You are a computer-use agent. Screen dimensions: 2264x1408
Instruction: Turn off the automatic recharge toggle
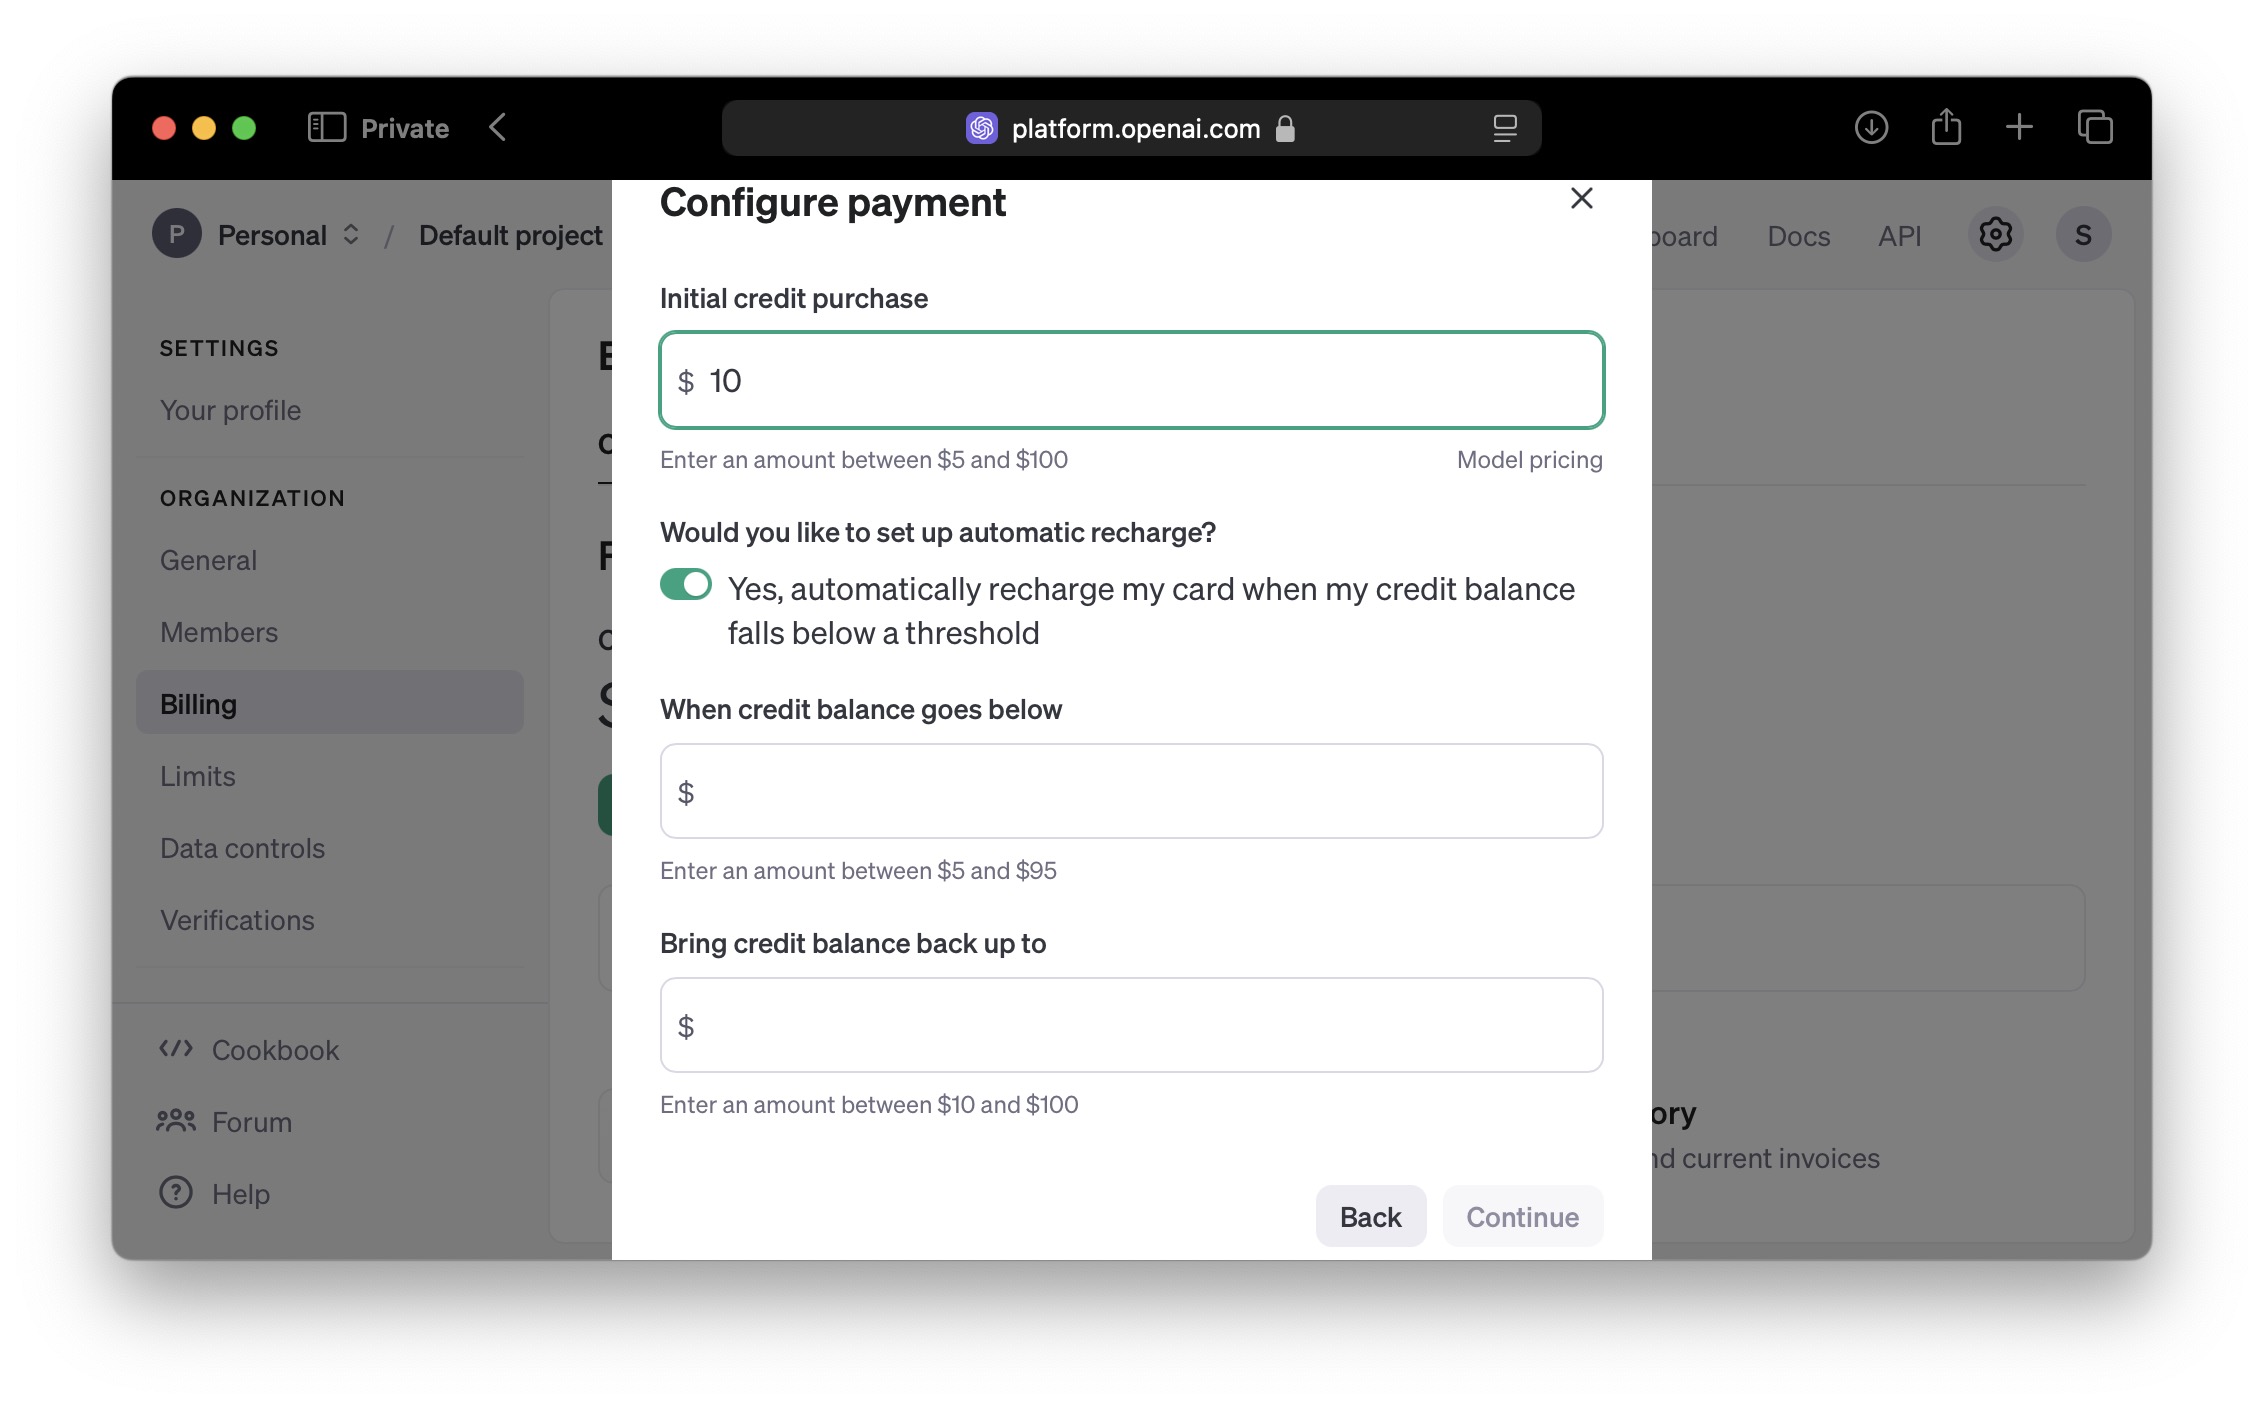pyautogui.click(x=686, y=584)
